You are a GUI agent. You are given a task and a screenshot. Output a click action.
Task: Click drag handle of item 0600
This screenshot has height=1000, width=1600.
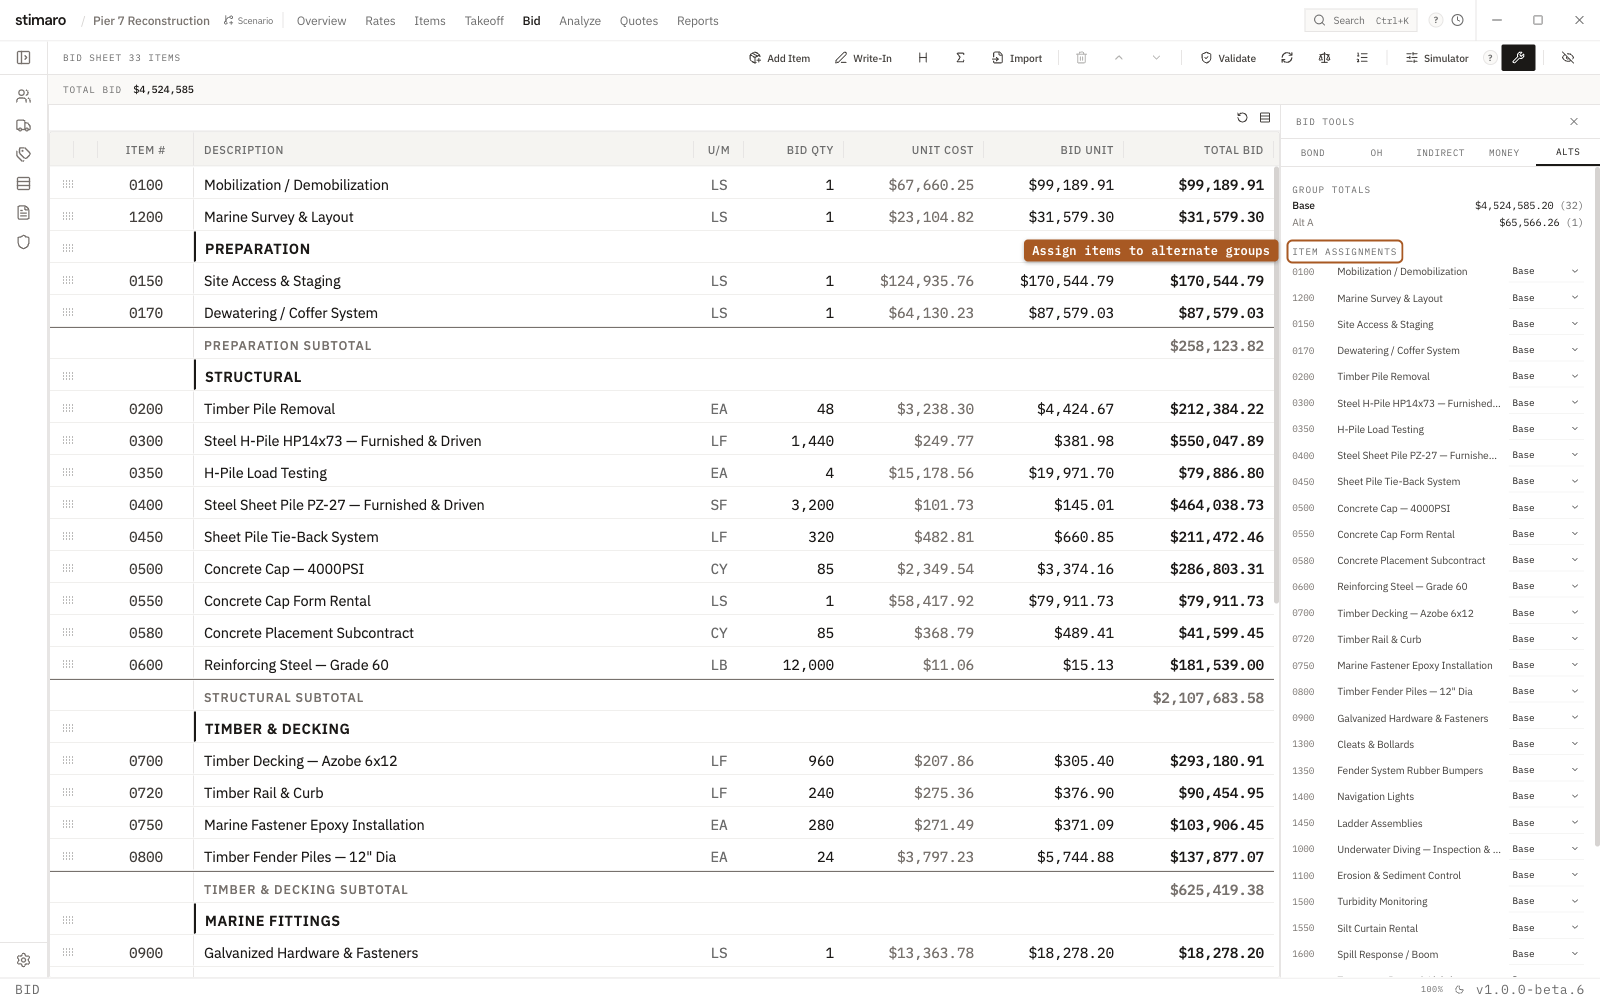click(68, 665)
